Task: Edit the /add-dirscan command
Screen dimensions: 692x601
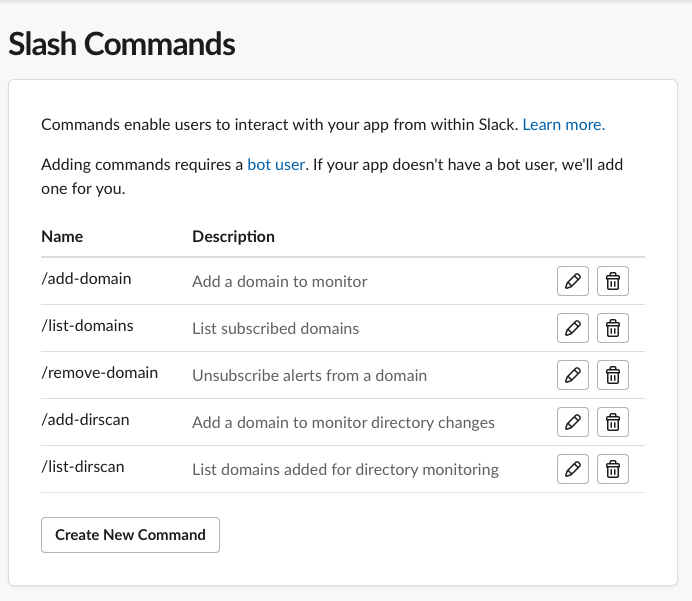Action: [x=573, y=422]
